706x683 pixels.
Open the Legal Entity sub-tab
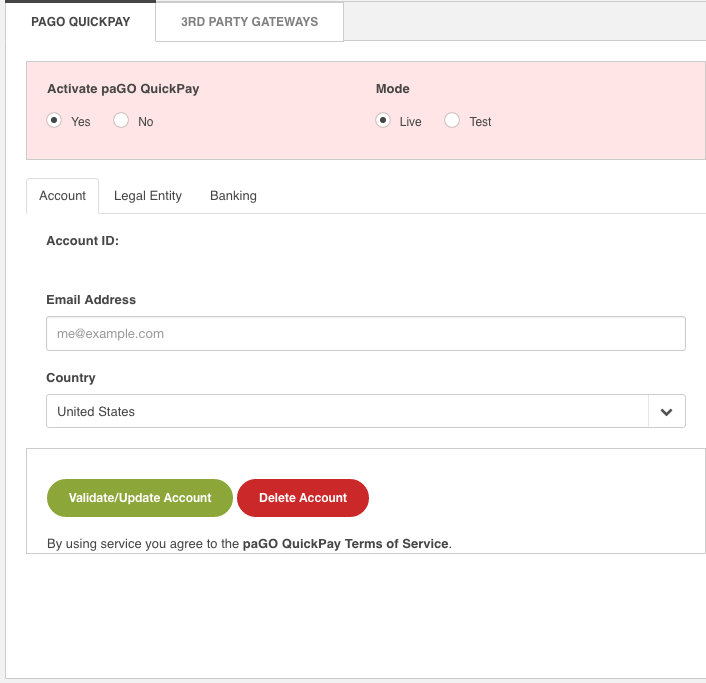(148, 196)
